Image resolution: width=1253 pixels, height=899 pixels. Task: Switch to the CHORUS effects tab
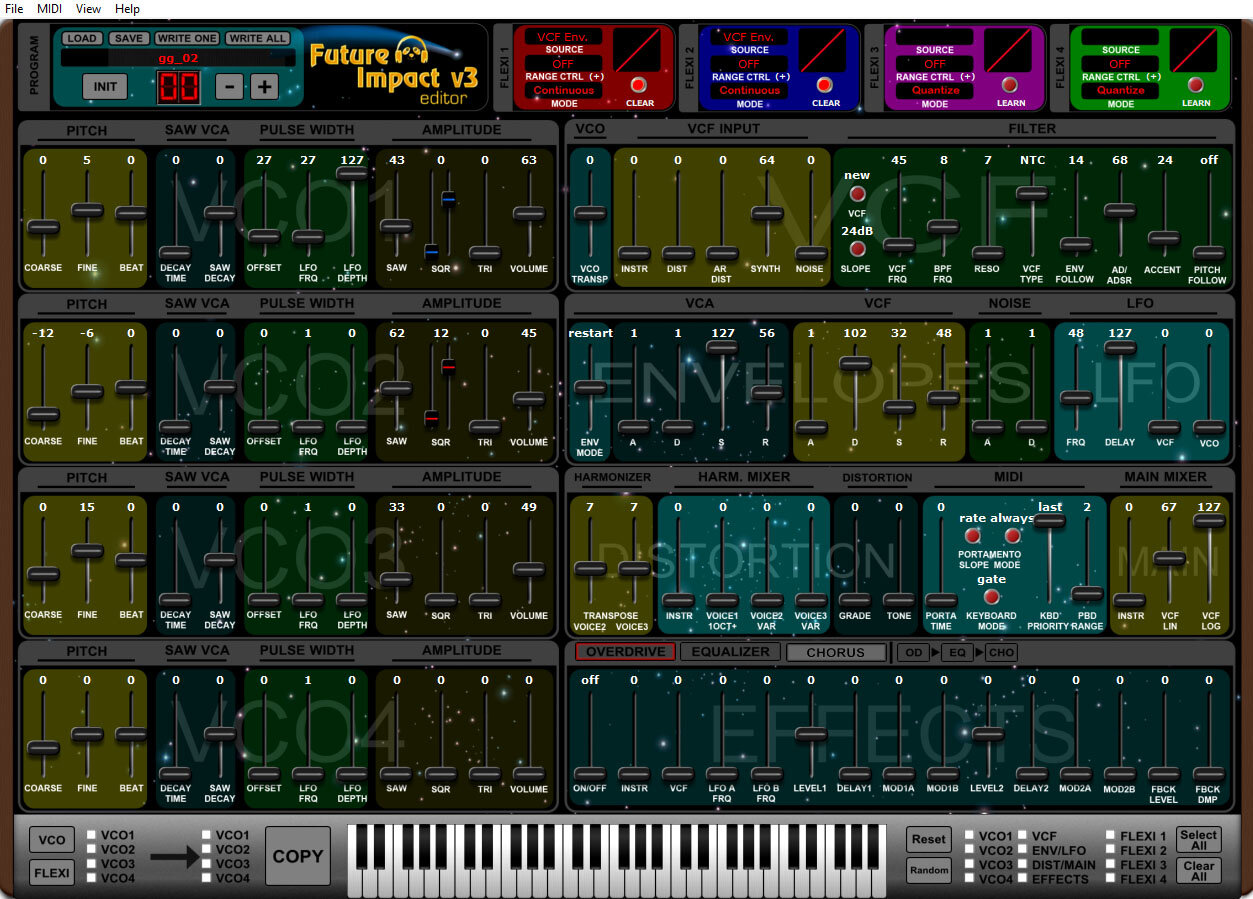click(x=836, y=652)
